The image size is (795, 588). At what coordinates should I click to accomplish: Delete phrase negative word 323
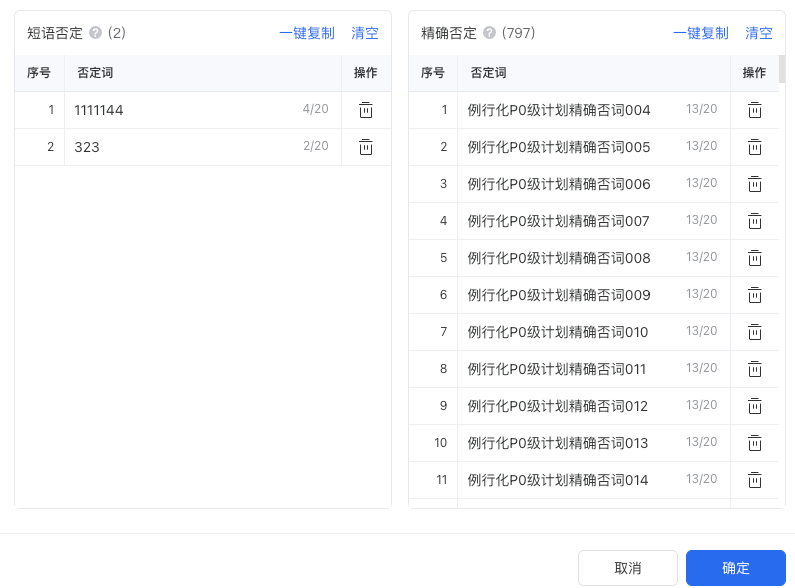(366, 147)
